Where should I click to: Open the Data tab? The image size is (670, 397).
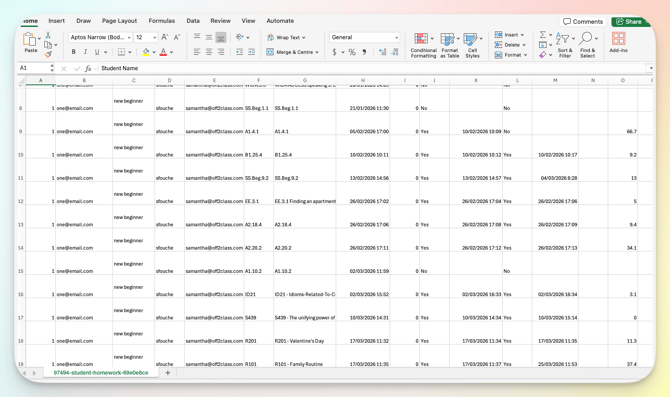coord(193,21)
